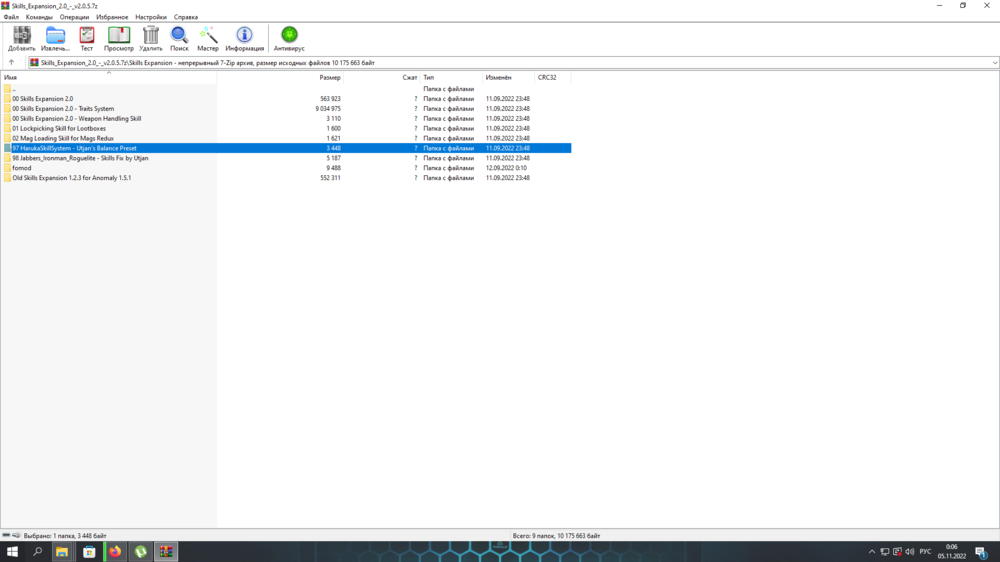The image size is (1000, 562).
Task: Click the WinRAR taskbar icon
Action: pos(166,552)
